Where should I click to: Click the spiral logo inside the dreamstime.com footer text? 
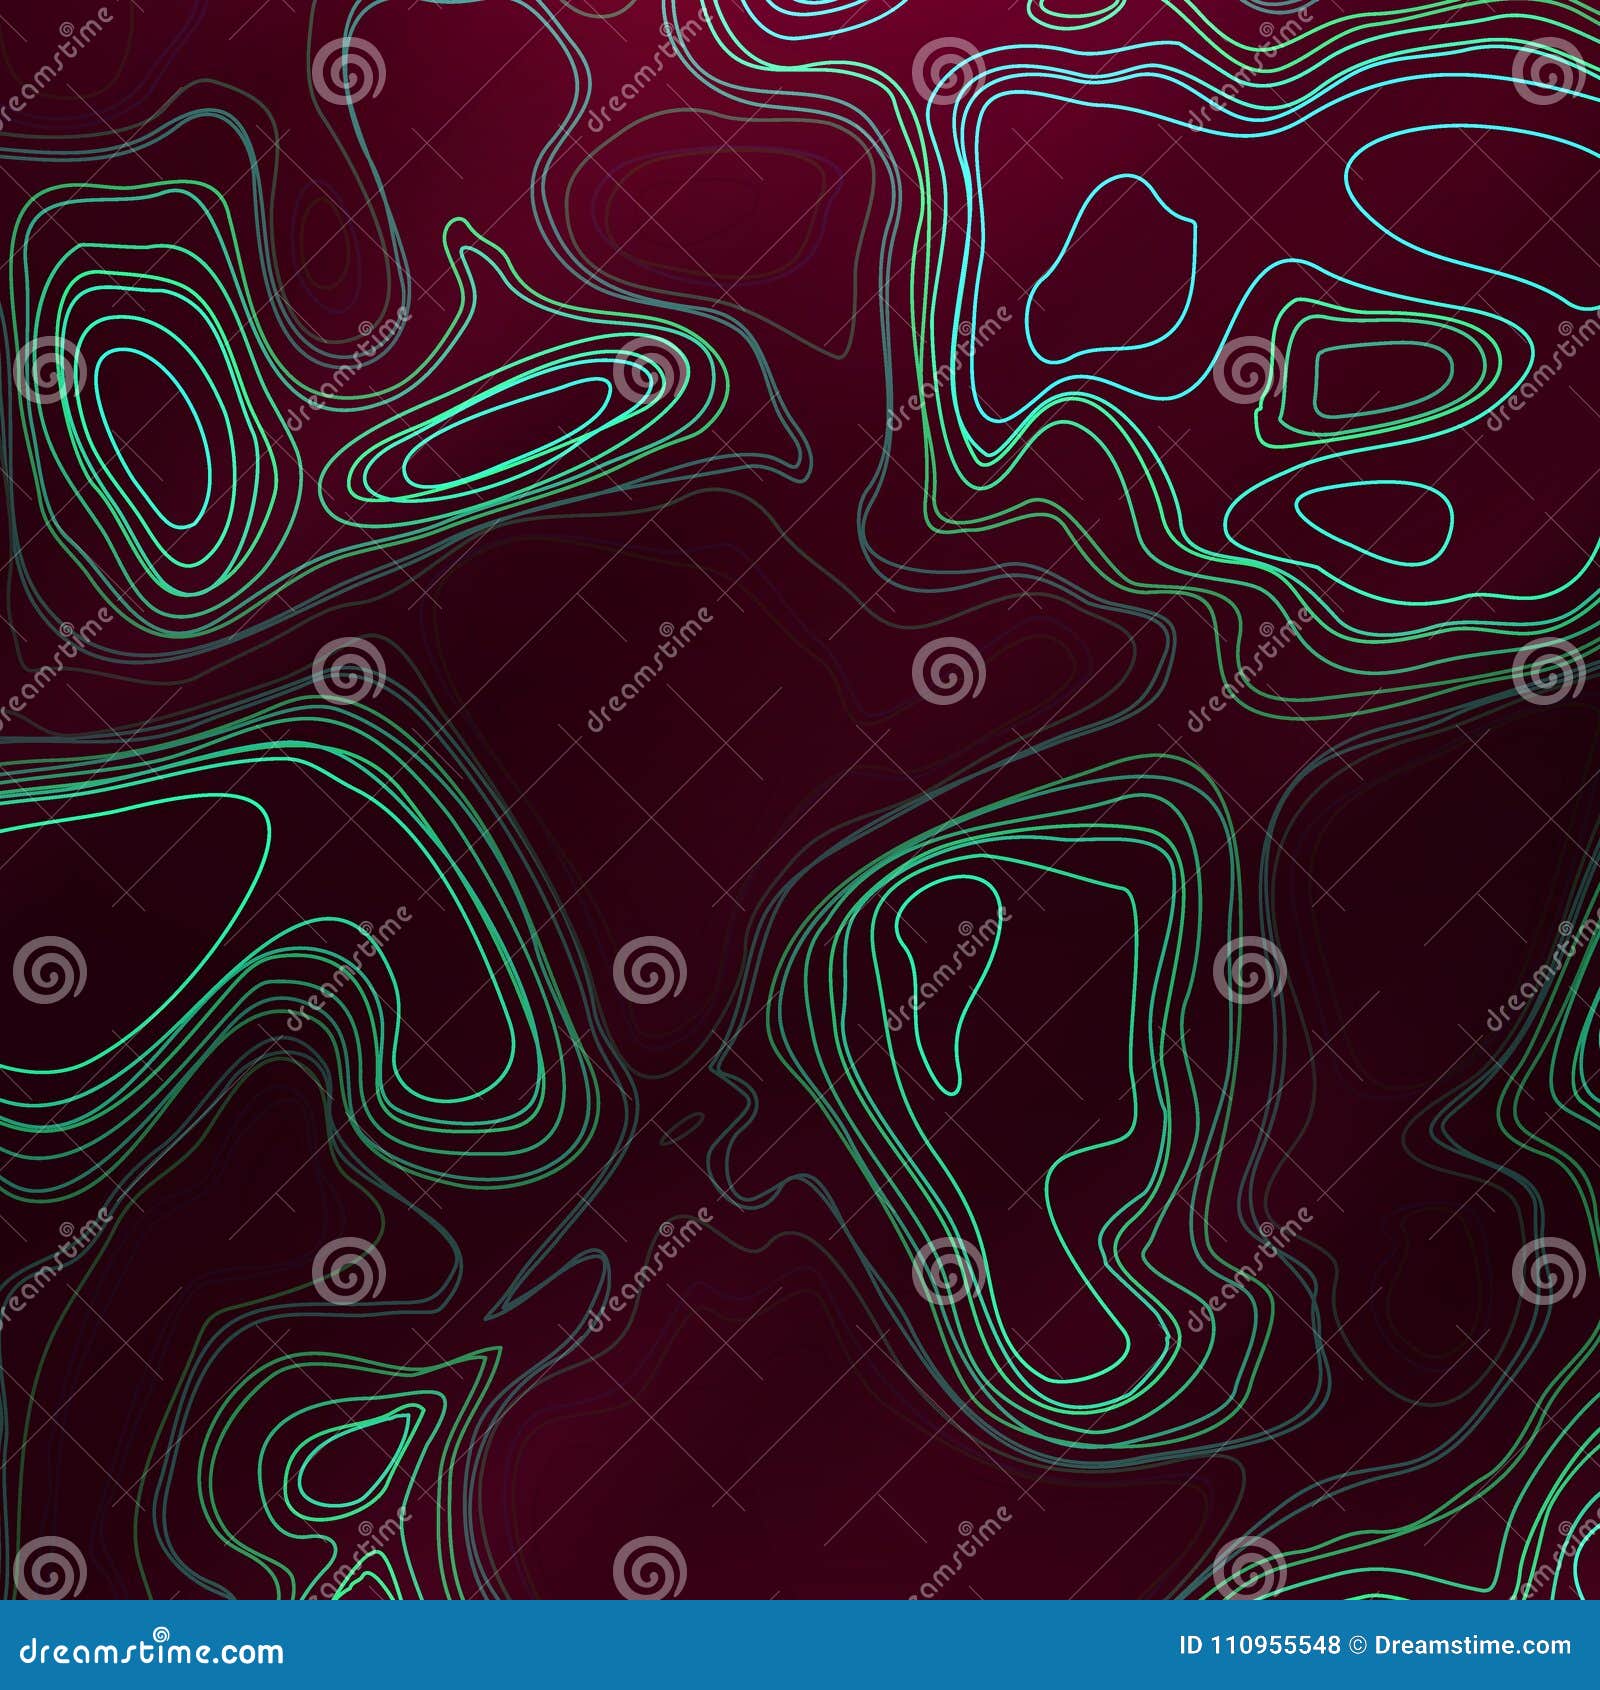161,1634
